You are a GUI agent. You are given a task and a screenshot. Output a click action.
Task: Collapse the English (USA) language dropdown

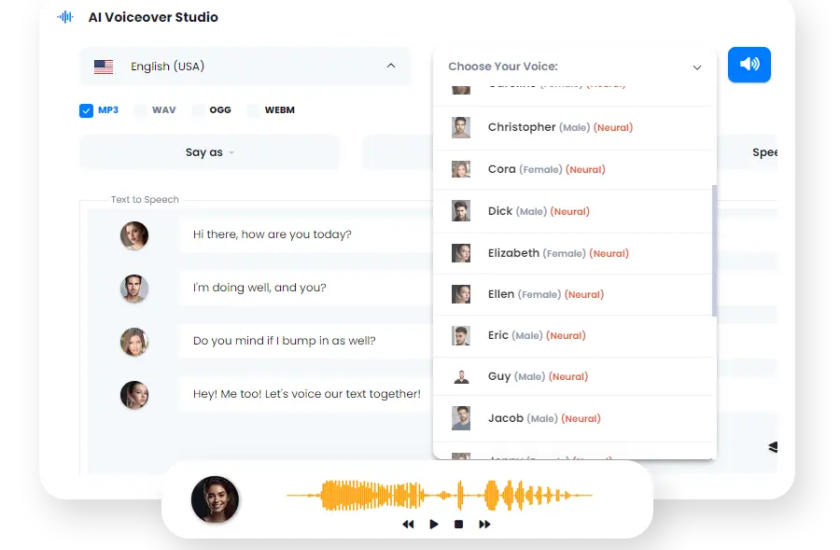pyautogui.click(x=390, y=67)
